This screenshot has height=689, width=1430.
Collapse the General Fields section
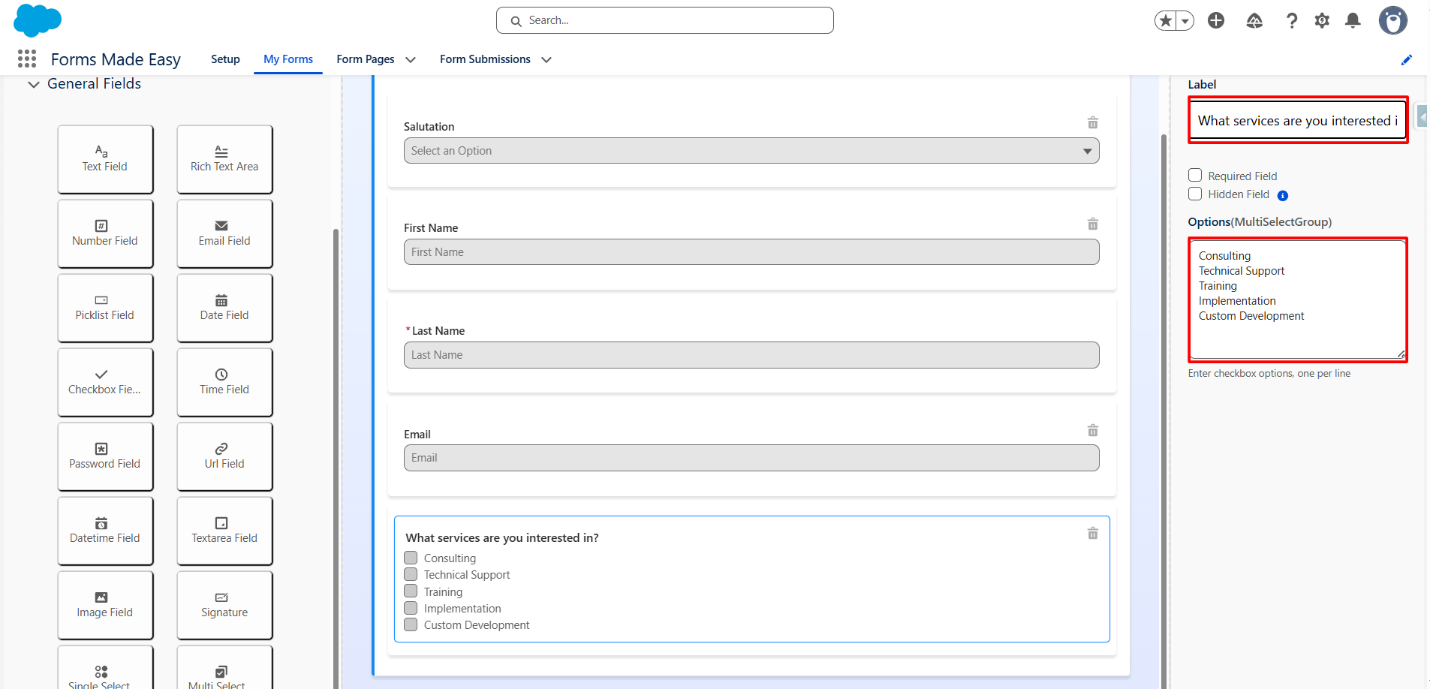[x=34, y=85]
